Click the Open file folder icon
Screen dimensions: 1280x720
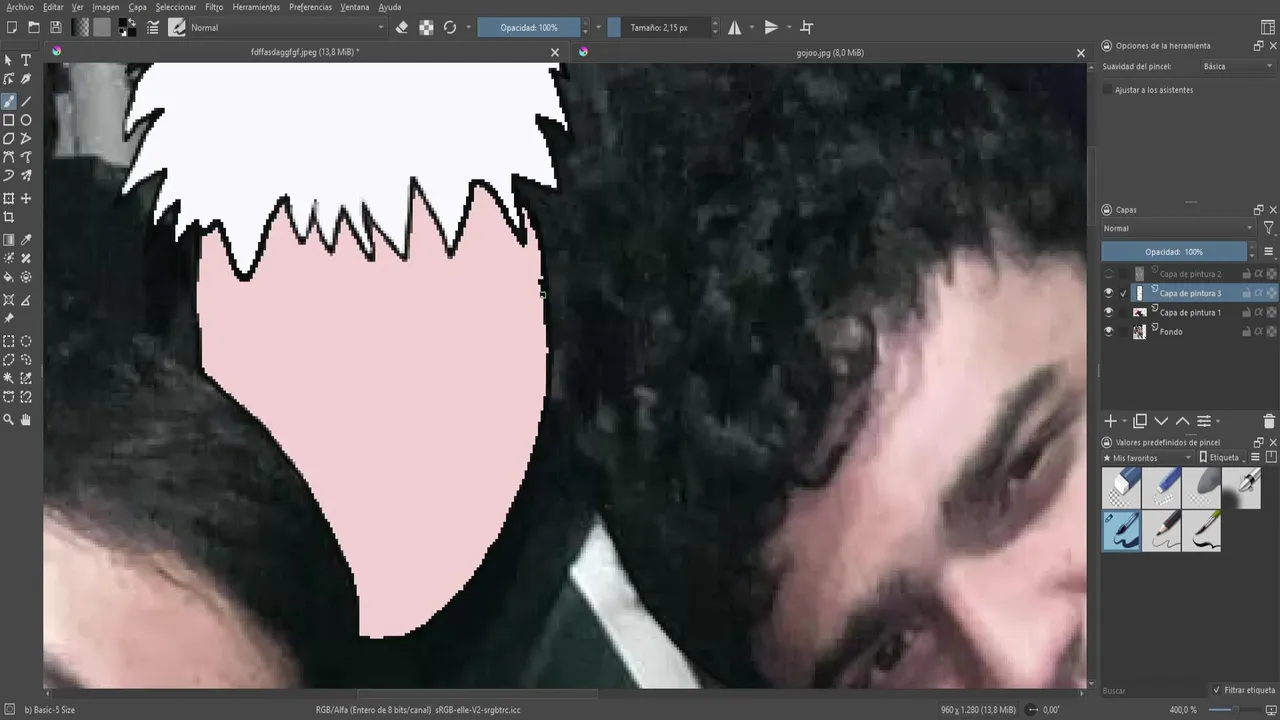[x=34, y=28]
